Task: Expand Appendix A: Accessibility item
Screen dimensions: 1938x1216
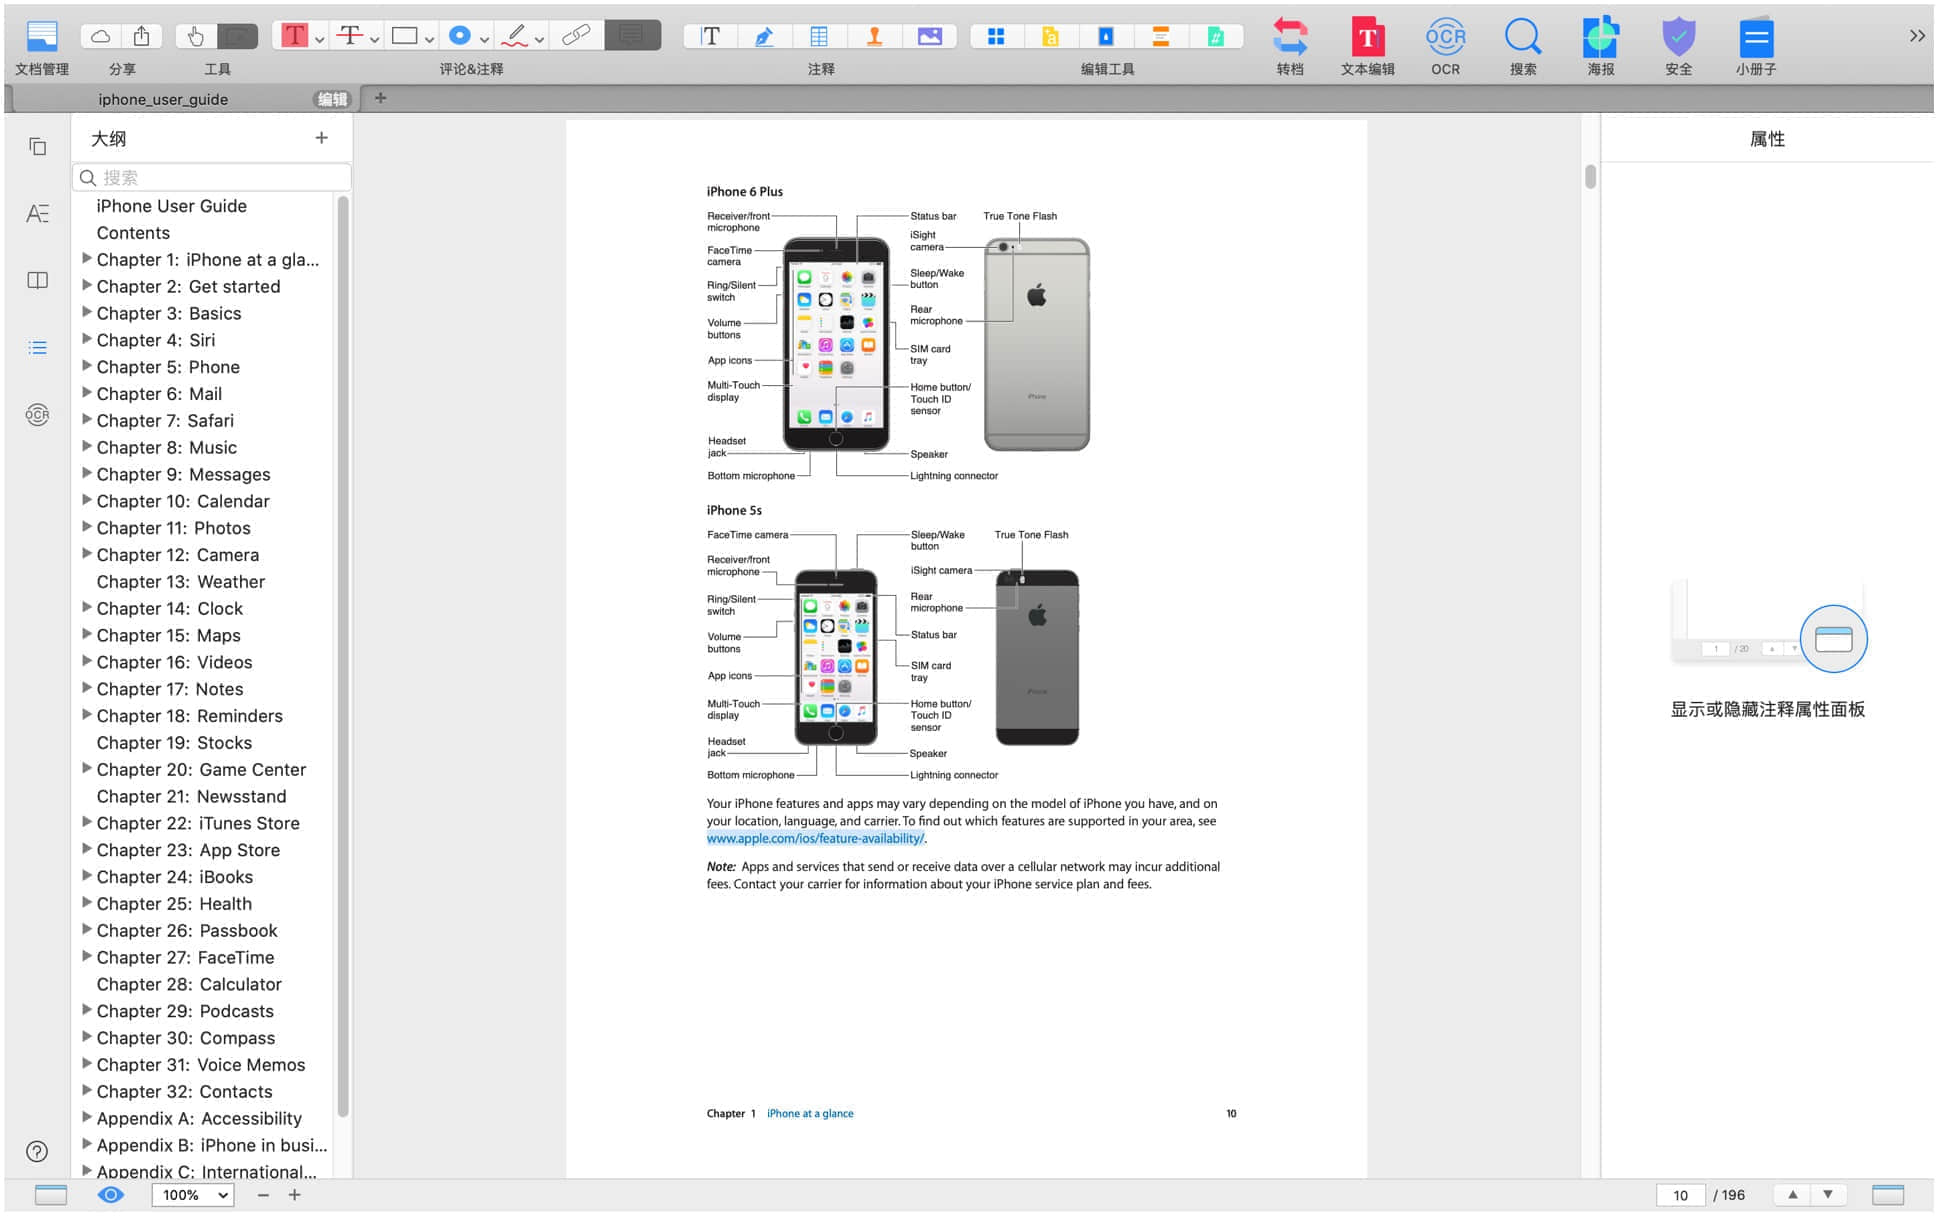Action: click(87, 1116)
